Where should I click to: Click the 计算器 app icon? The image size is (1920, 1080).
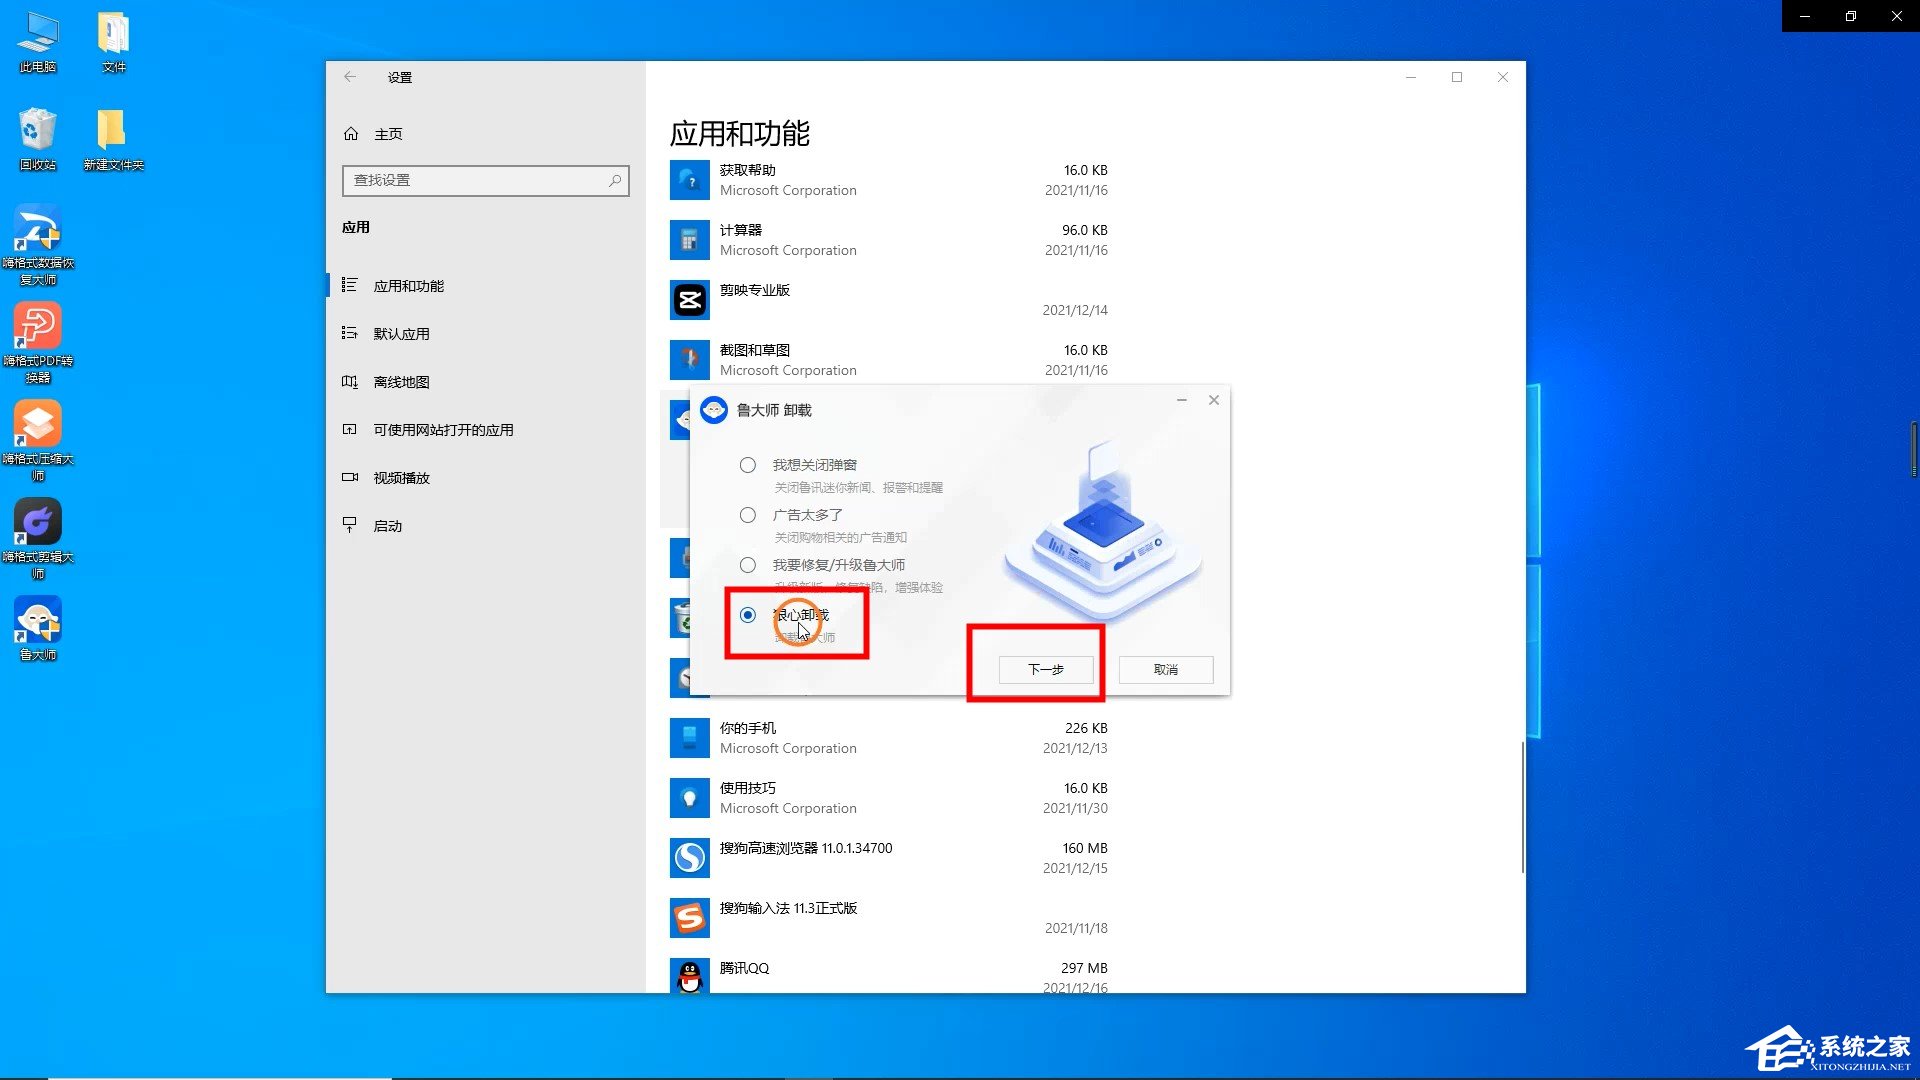[689, 240]
